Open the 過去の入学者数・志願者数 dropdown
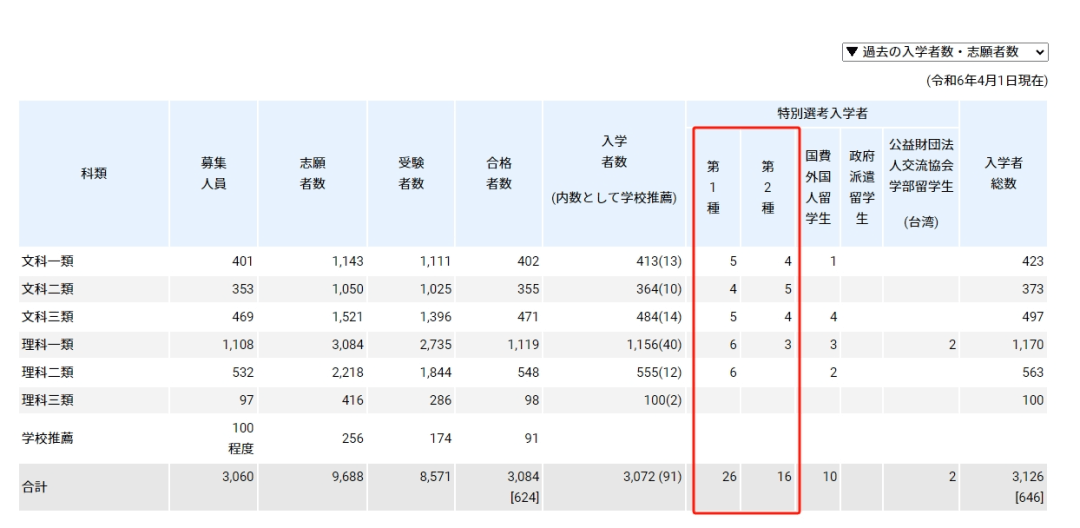 click(945, 52)
